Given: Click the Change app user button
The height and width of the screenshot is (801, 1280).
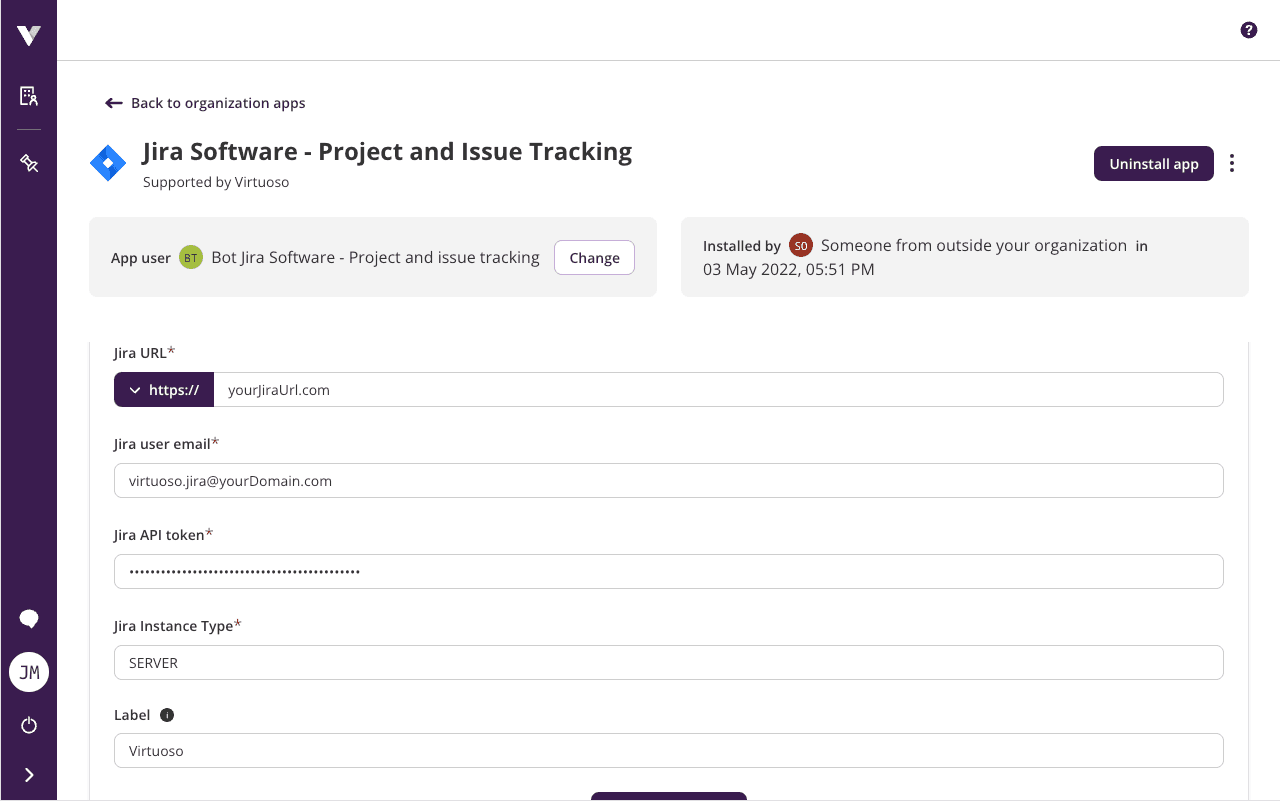Looking at the screenshot, I should pos(594,257).
